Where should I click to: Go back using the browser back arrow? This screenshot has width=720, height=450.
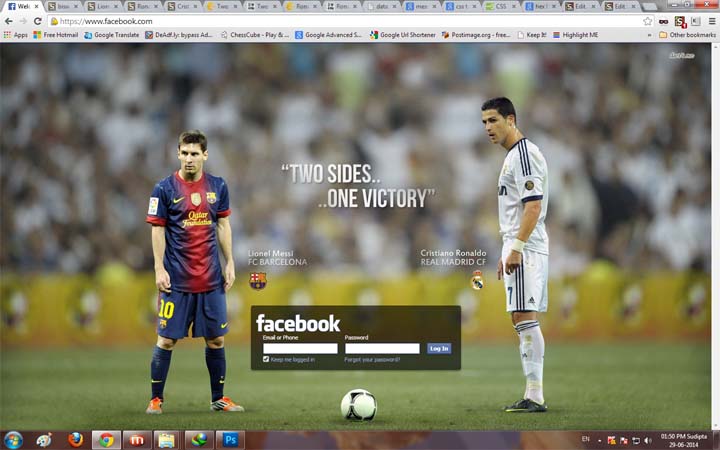coord(9,21)
